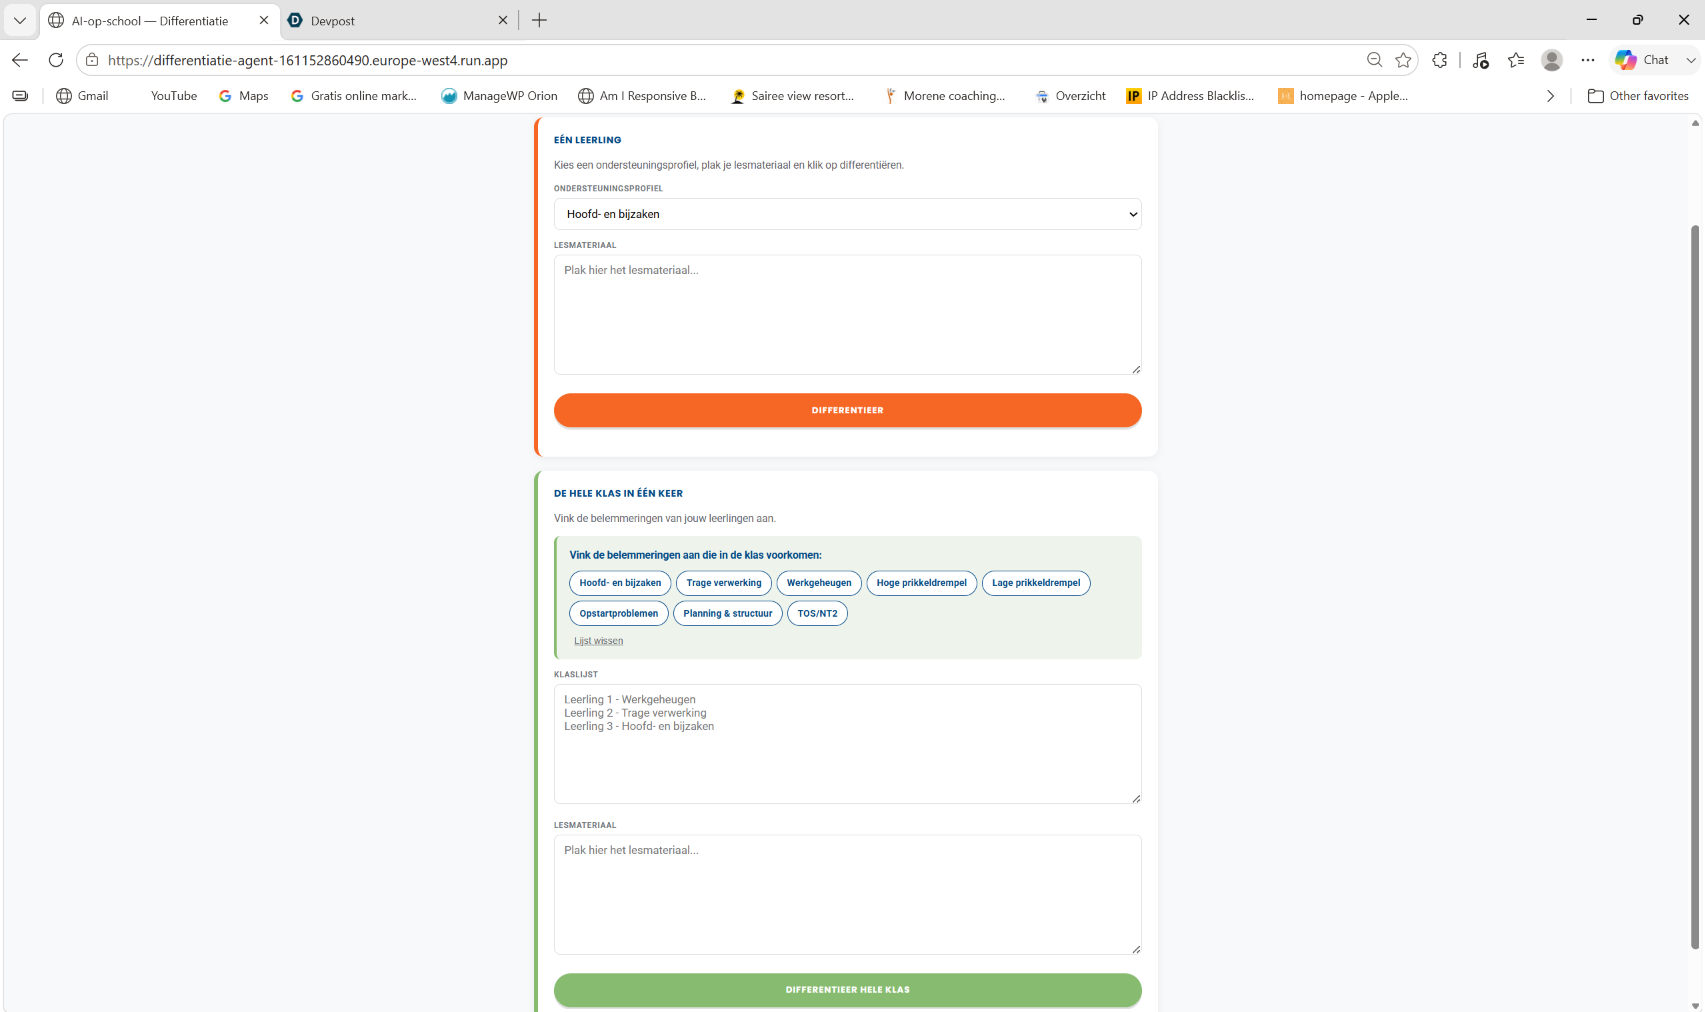Open Sairee view resort bookmark

click(x=793, y=96)
